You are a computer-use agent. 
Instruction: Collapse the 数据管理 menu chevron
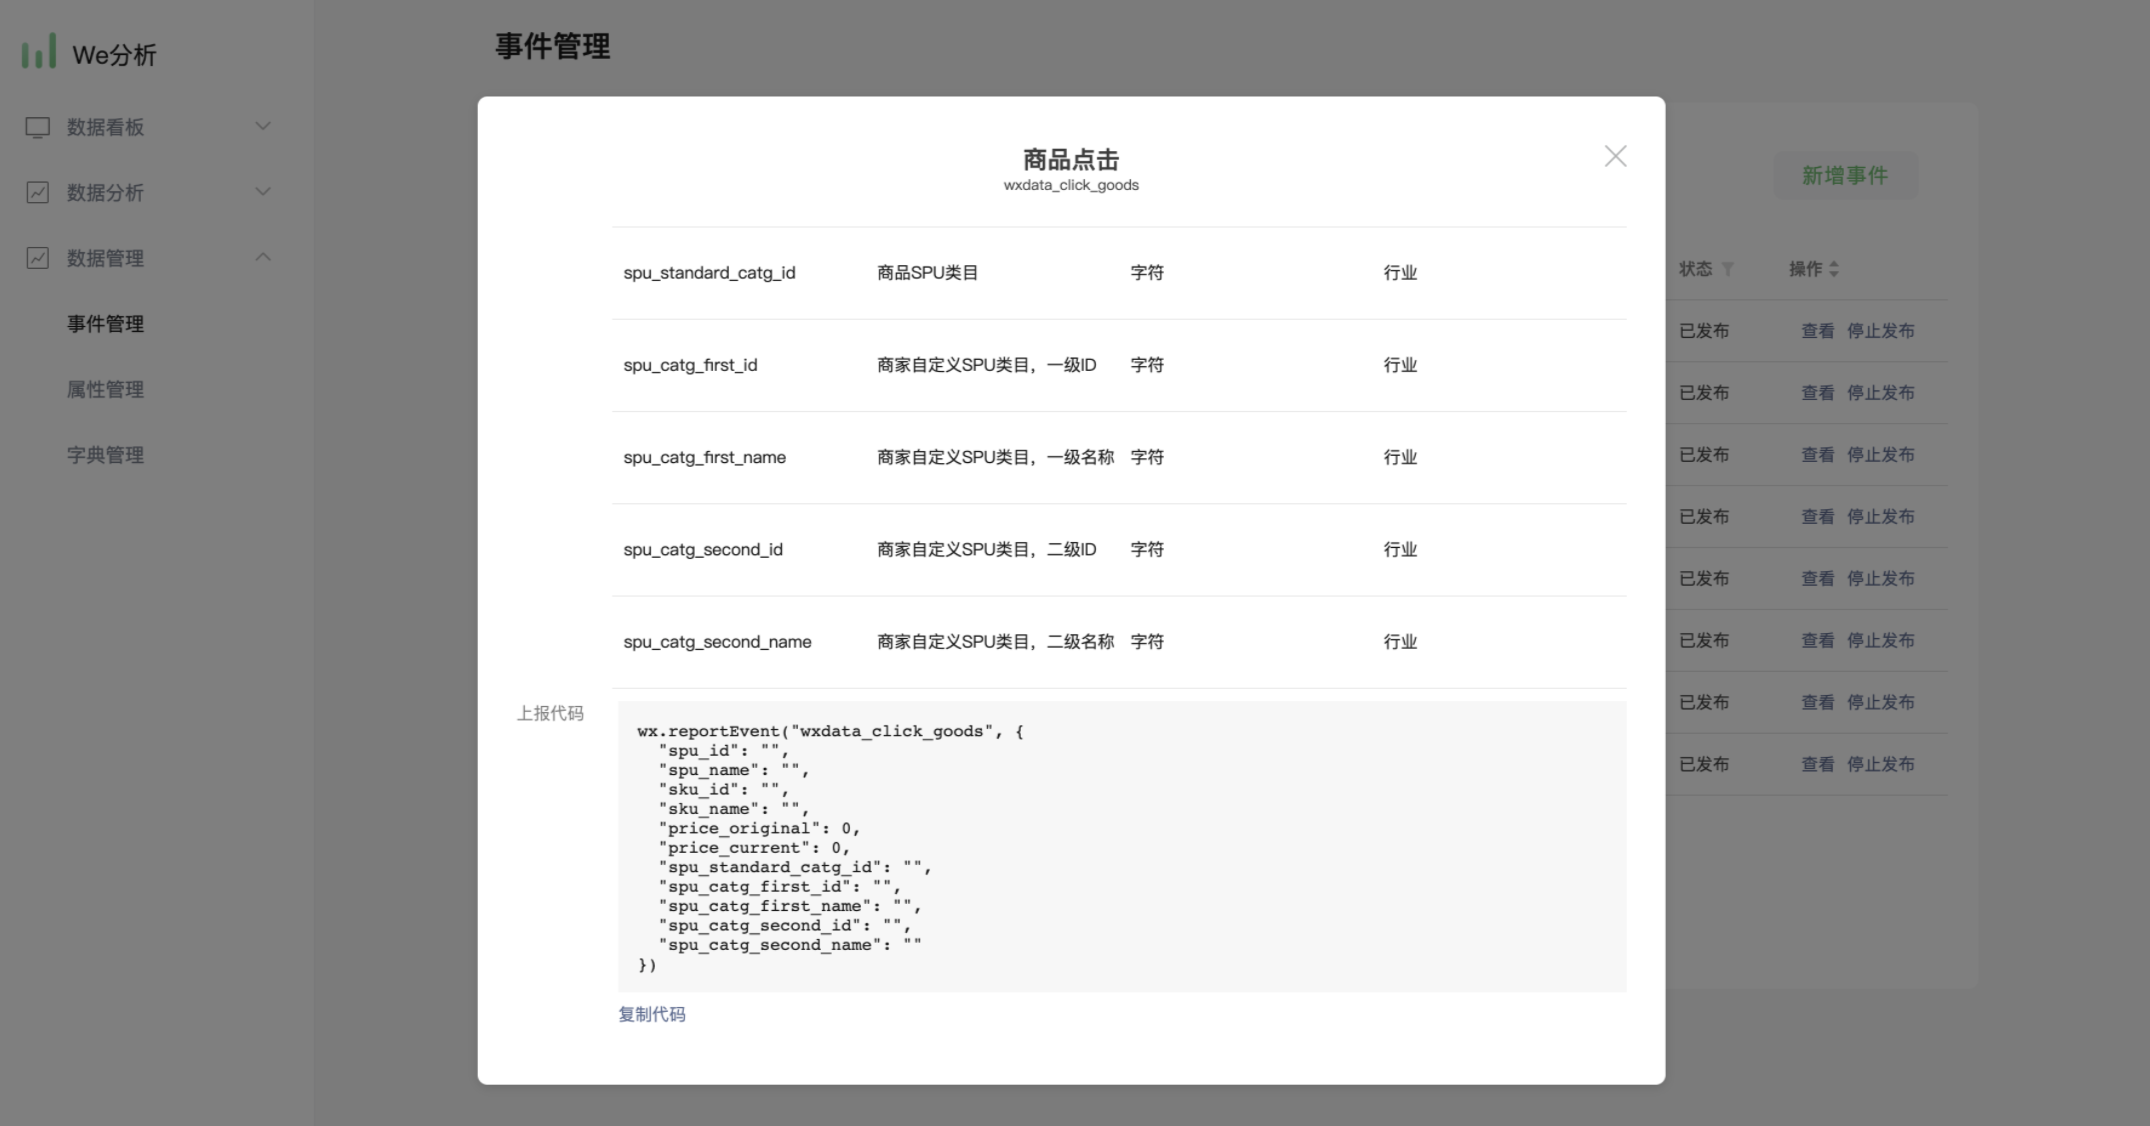[x=263, y=257]
